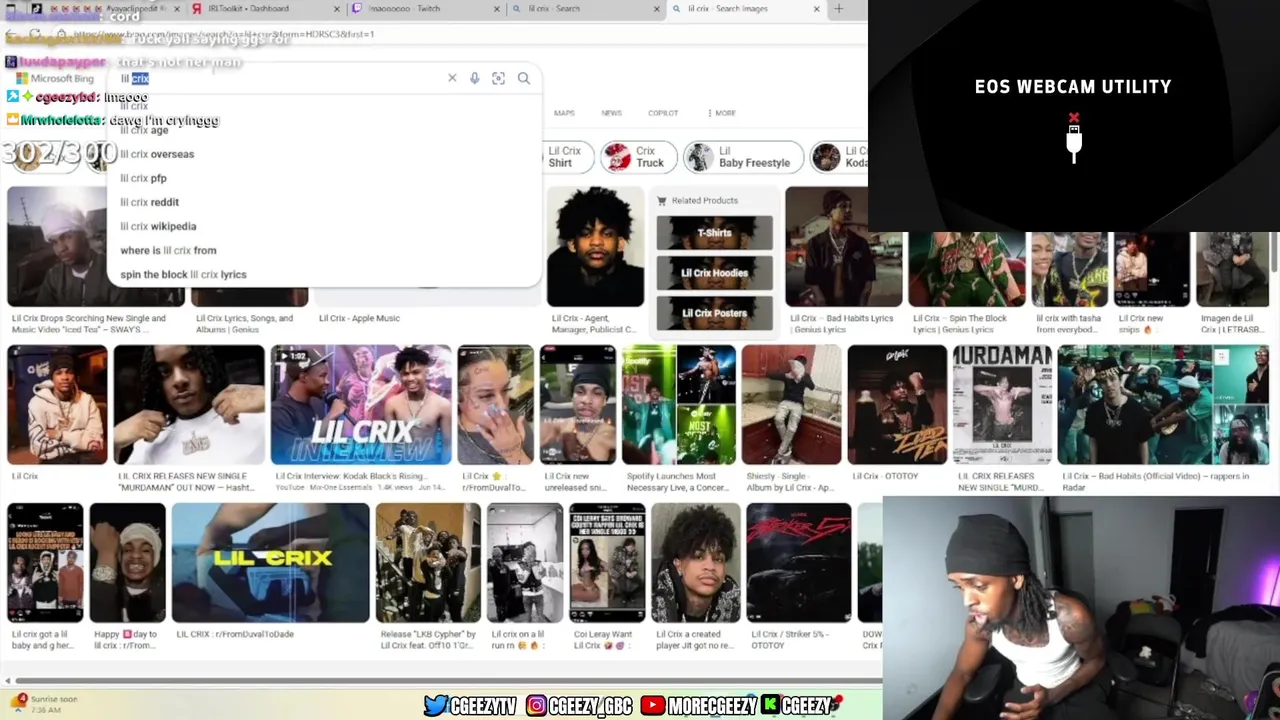Open the MURDAMAN single cover thumbnail
This screenshot has height=720, width=1280.
click(1002, 405)
